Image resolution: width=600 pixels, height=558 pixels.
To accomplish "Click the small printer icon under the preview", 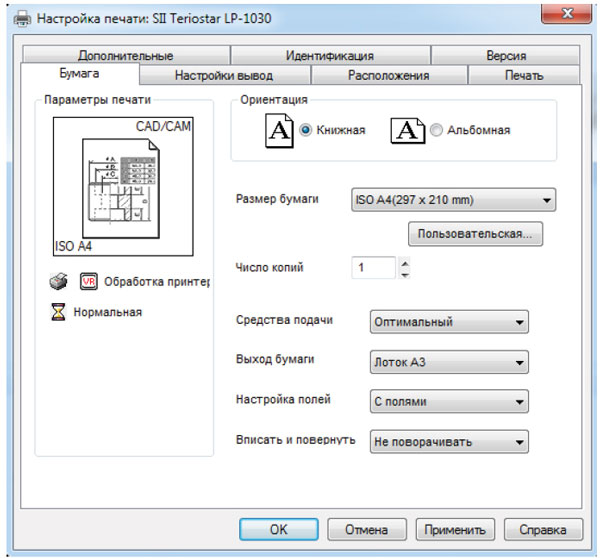I will [x=58, y=281].
